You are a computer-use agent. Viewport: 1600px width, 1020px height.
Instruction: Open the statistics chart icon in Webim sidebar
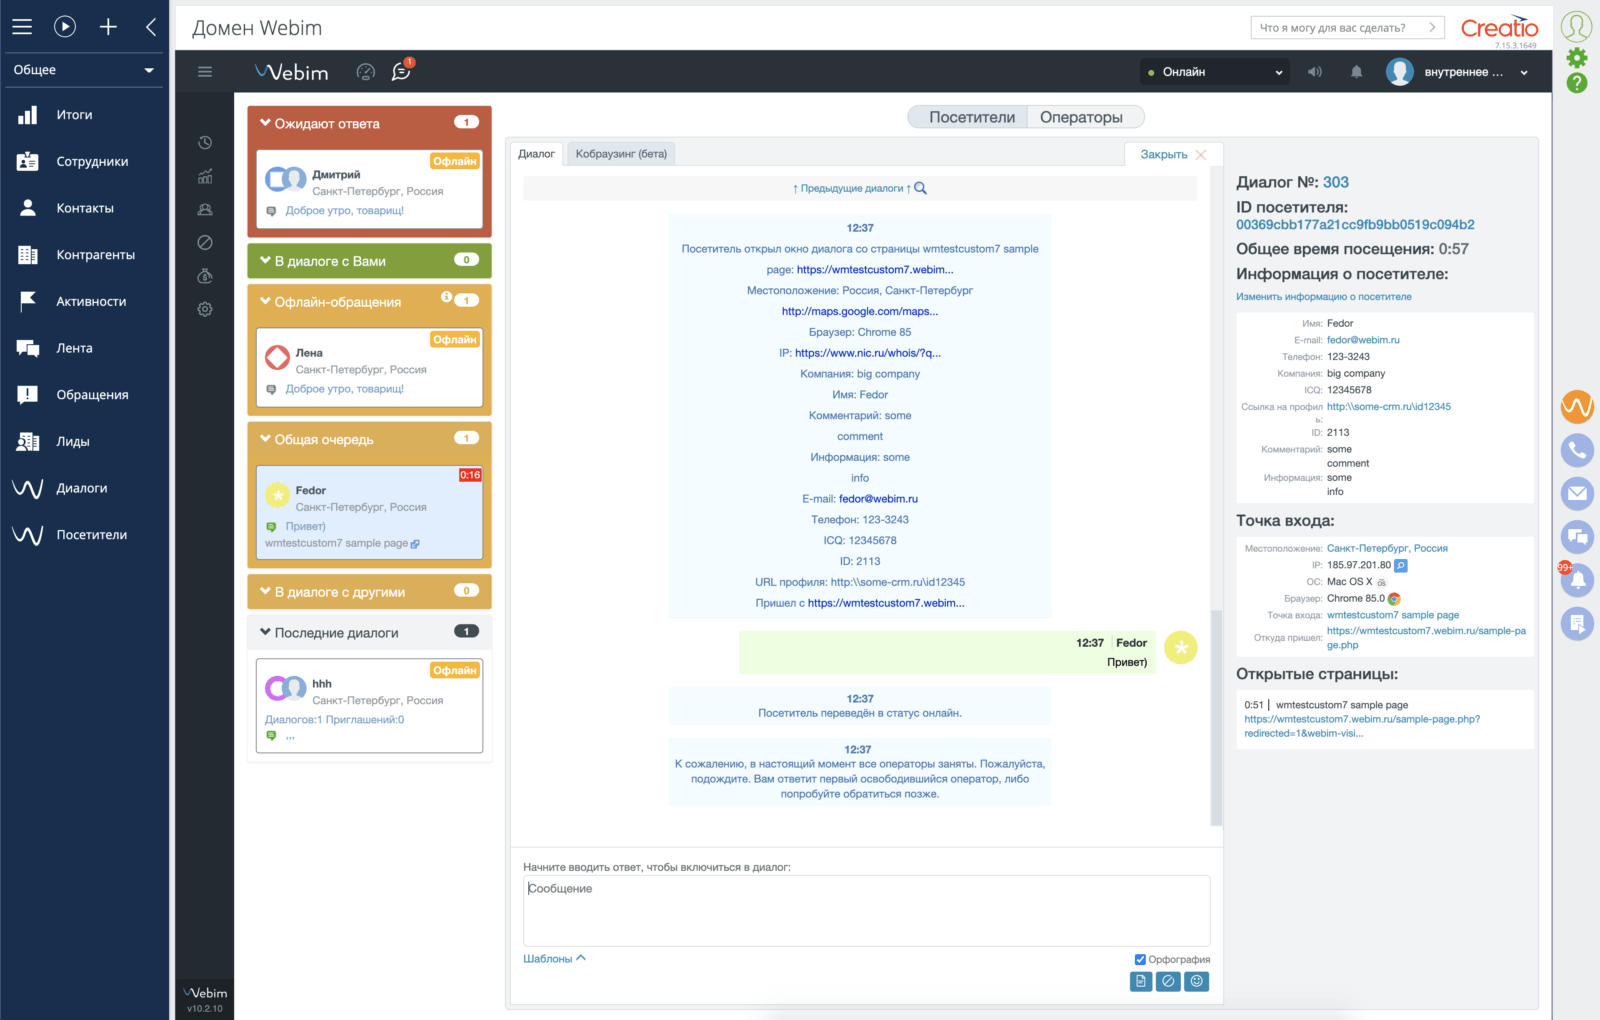(205, 176)
